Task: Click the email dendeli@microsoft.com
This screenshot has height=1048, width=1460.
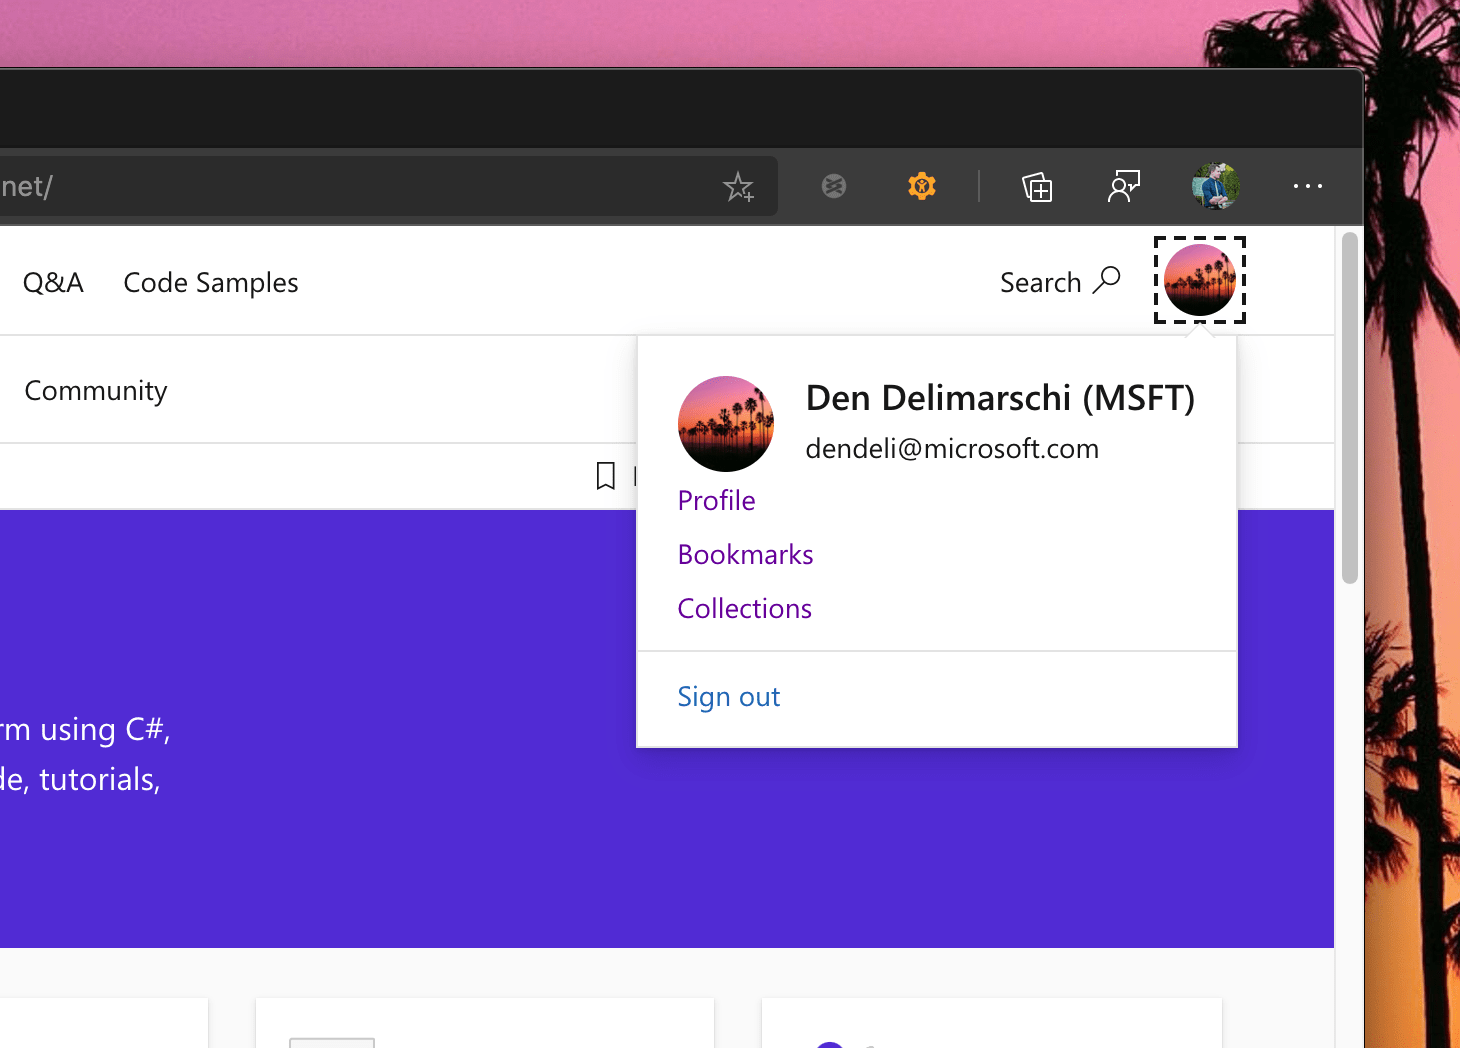Action: (952, 449)
